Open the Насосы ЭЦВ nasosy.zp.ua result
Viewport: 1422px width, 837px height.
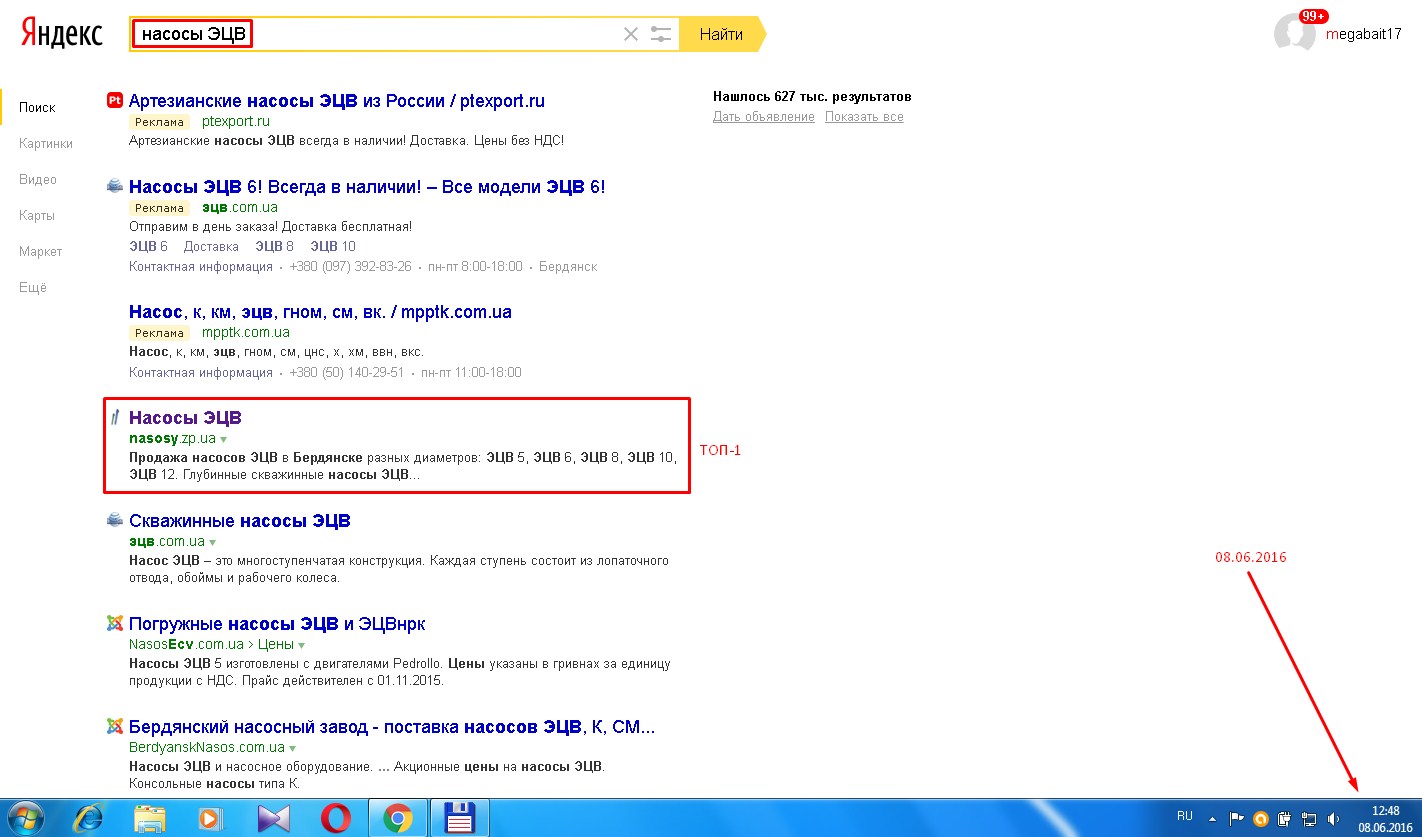185,418
